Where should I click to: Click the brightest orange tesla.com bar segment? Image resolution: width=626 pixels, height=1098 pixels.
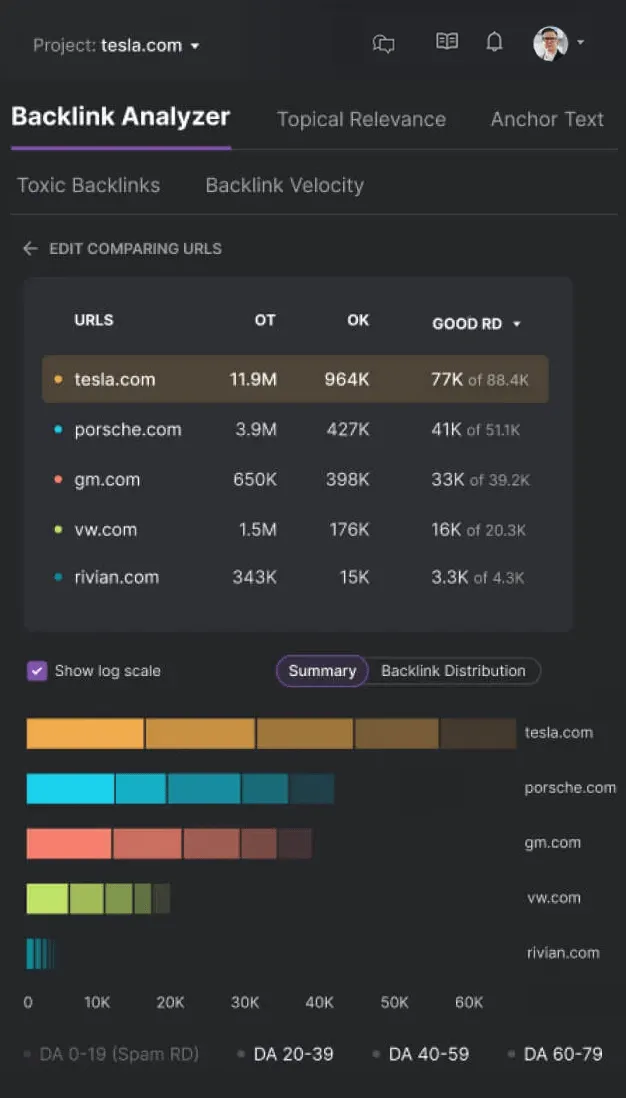pyautogui.click(x=85, y=733)
